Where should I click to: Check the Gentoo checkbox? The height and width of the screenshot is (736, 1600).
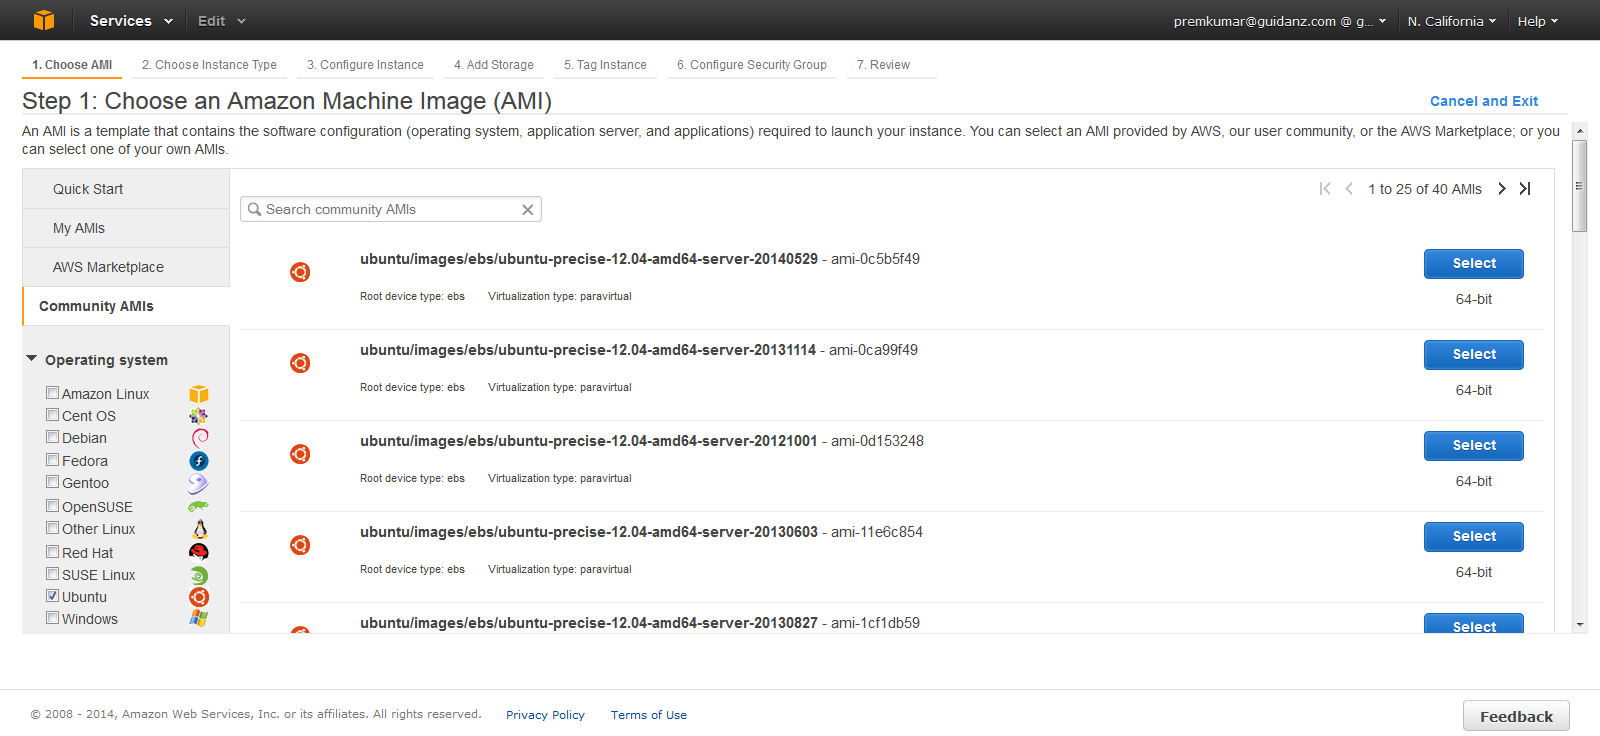pyautogui.click(x=52, y=481)
